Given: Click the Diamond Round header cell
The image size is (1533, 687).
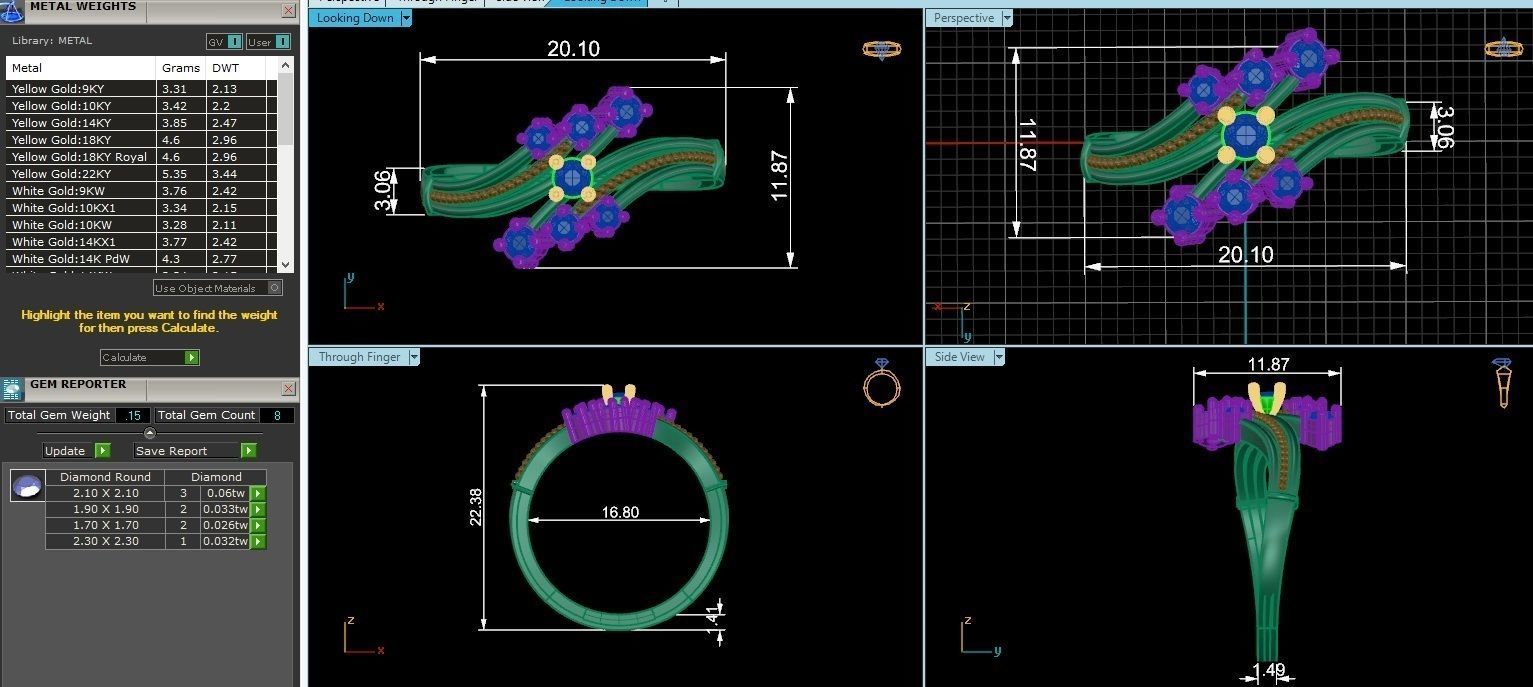Looking at the screenshot, I should click(x=105, y=477).
